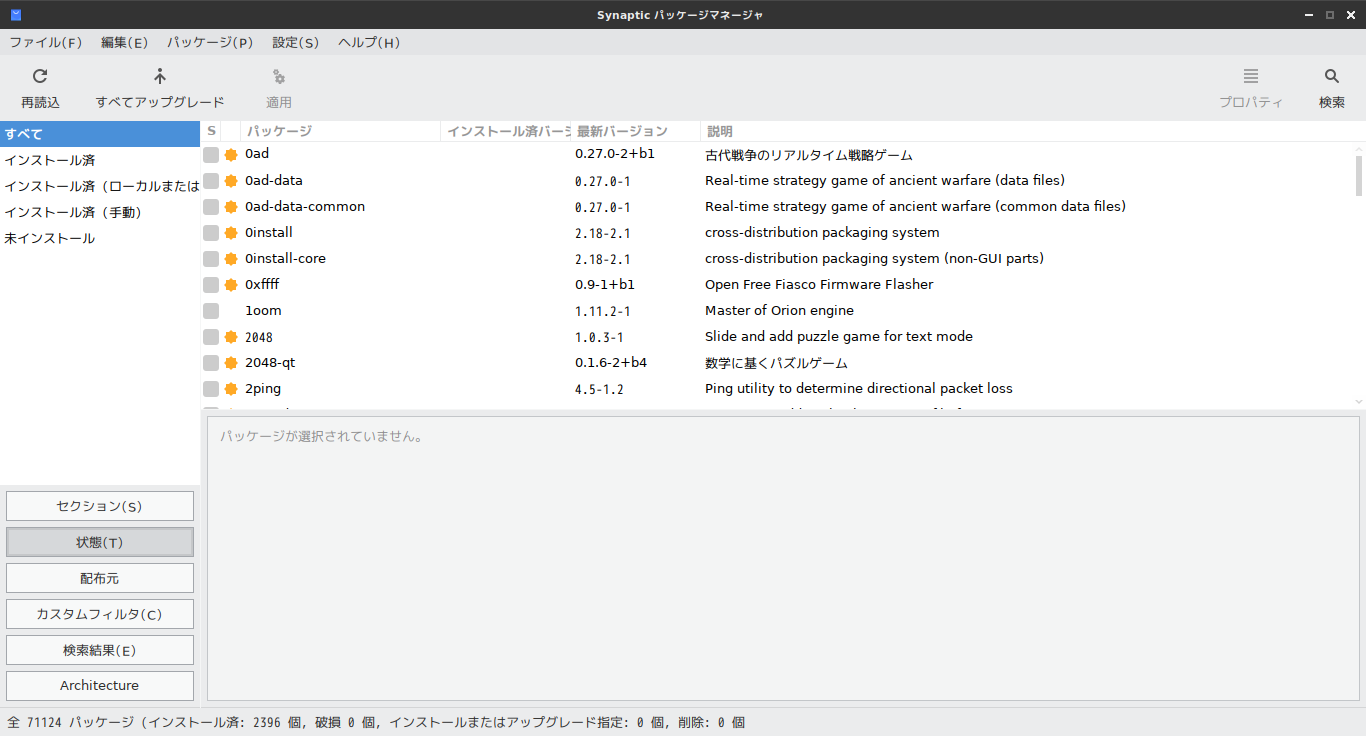Toggle status checkbox for 1oom
Screen dimensions: 1366x736
pos(211,311)
